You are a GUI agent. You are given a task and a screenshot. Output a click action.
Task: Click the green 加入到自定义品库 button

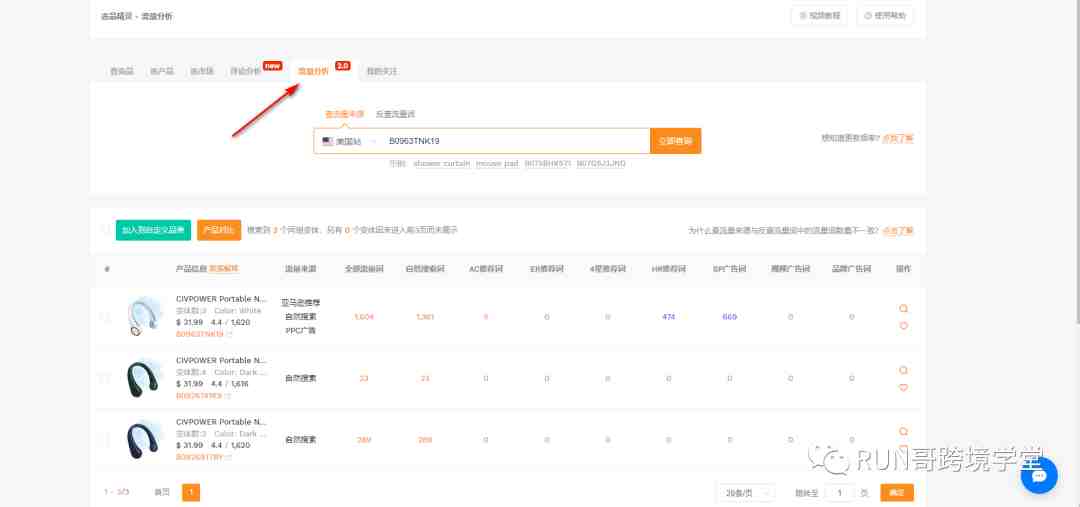153,230
